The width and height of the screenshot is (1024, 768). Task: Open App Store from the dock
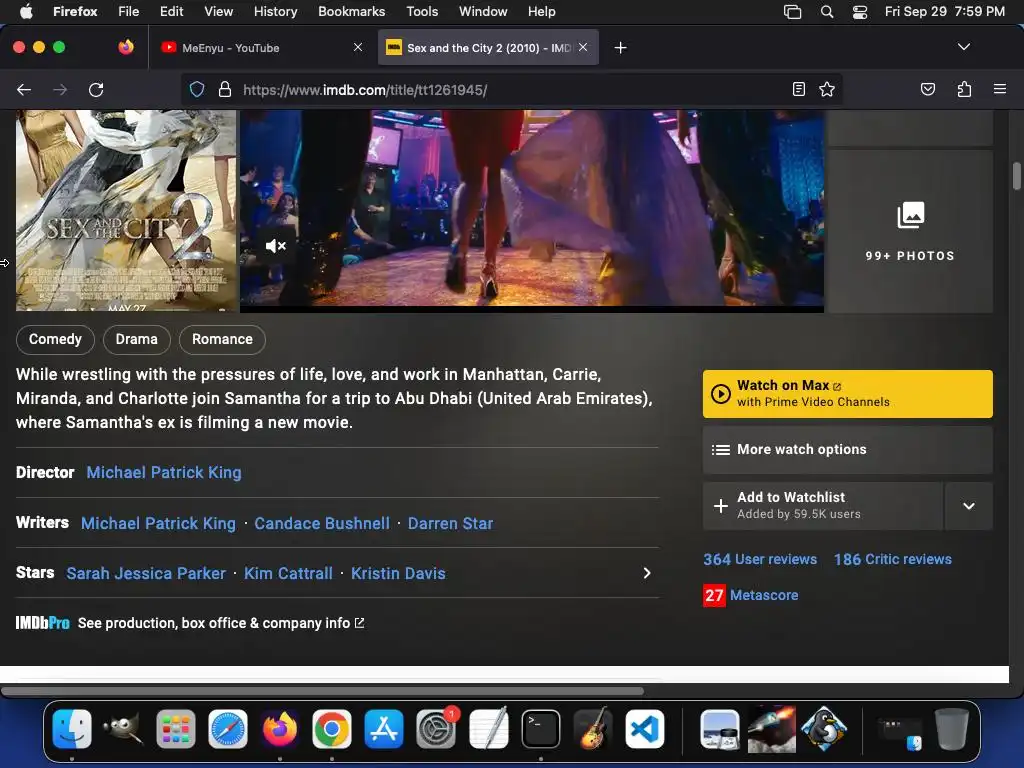(384, 729)
